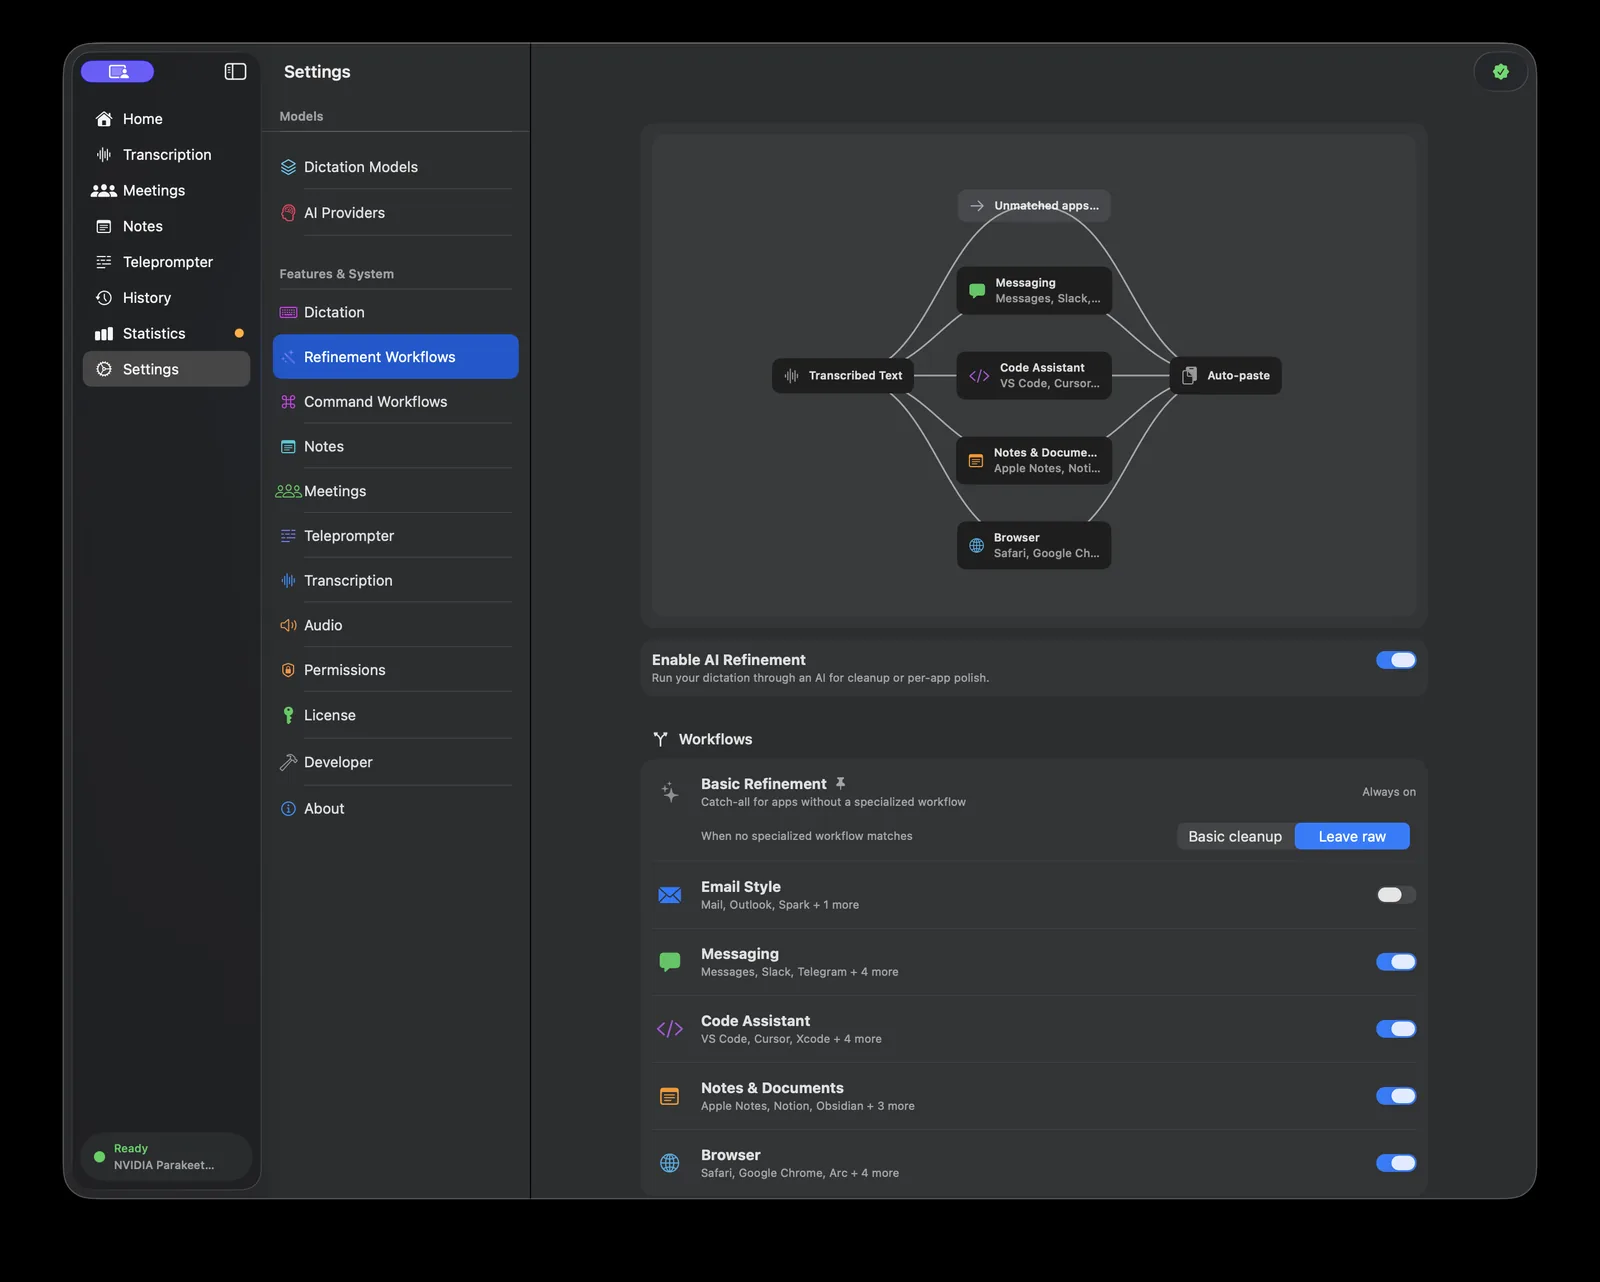
Task: Toggle the Messaging workflow switch
Action: pyautogui.click(x=1396, y=962)
